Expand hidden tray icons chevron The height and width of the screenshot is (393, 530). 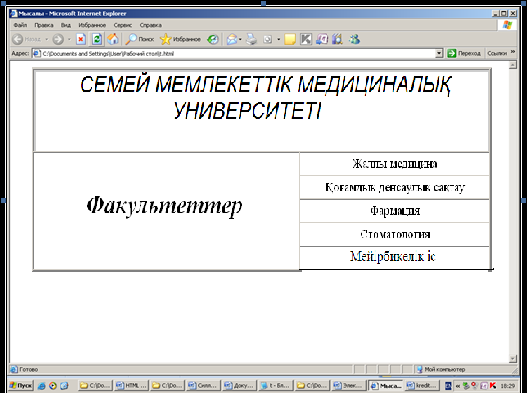tap(458, 386)
